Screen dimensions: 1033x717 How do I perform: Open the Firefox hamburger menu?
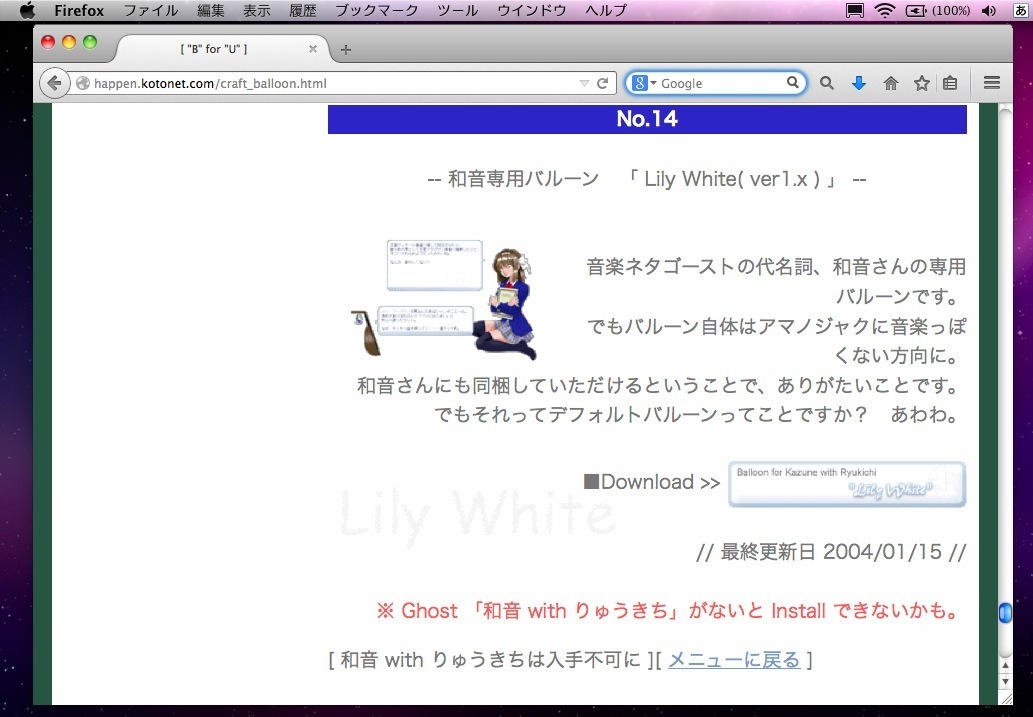click(x=992, y=84)
